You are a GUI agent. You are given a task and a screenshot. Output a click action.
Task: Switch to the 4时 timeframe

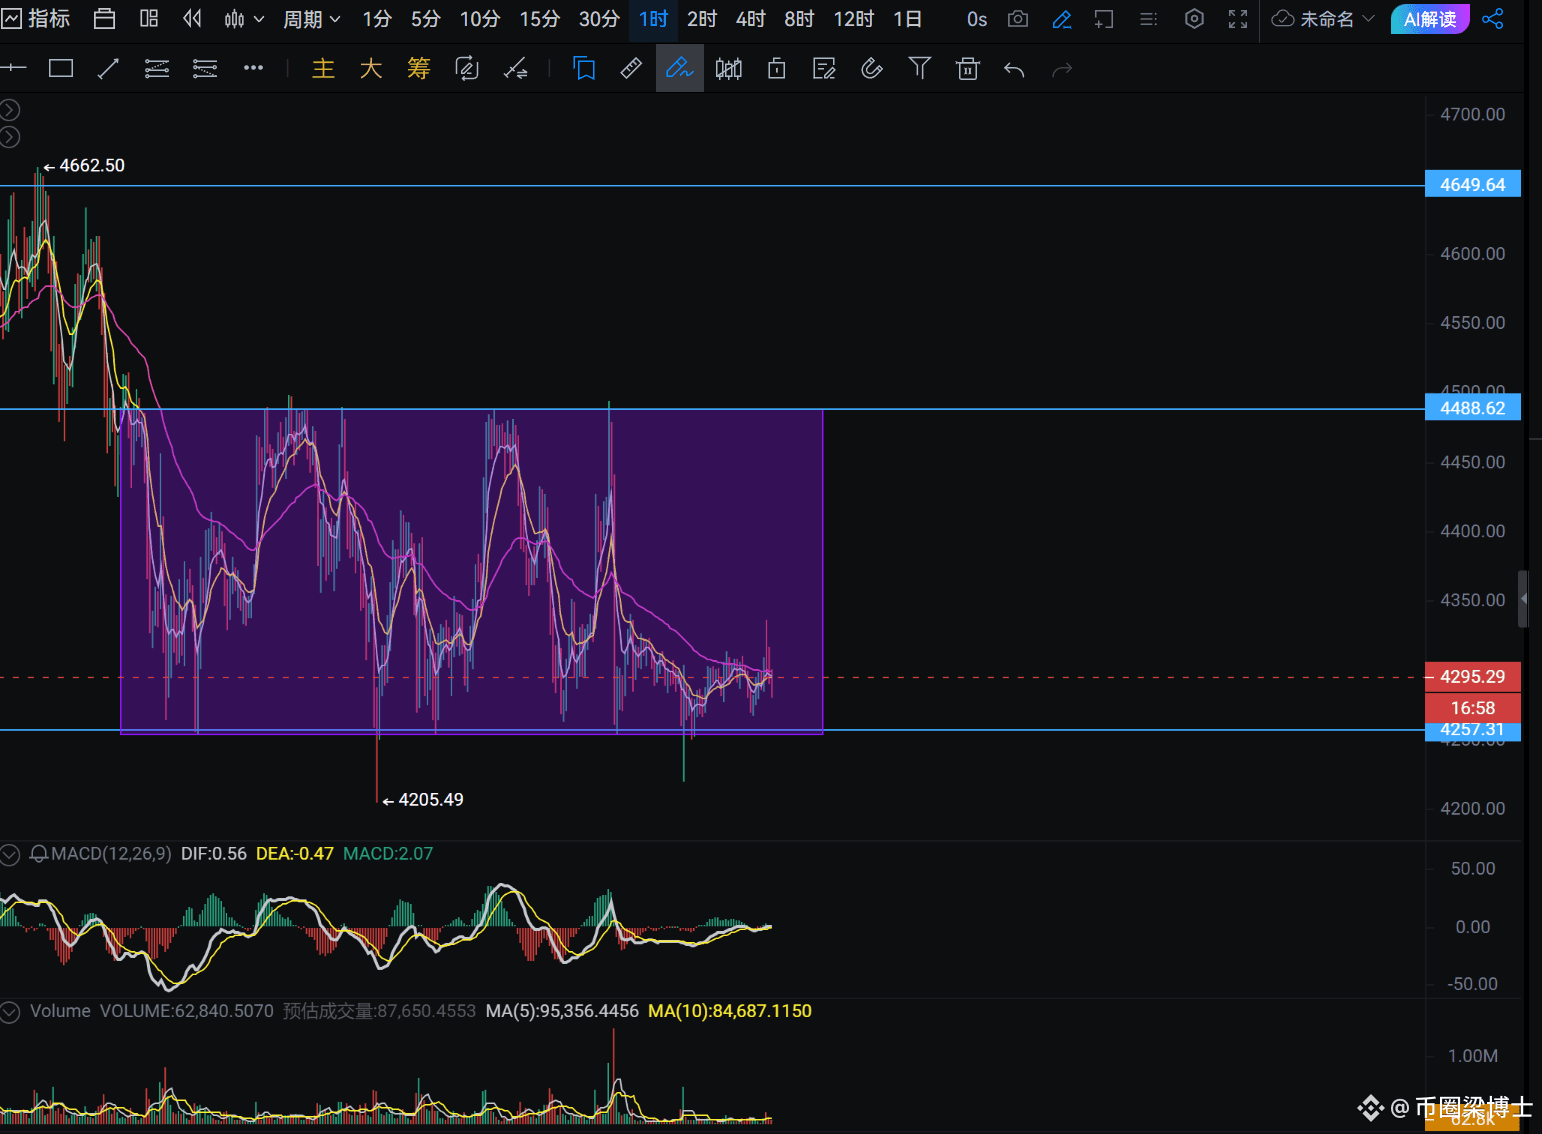pyautogui.click(x=750, y=19)
